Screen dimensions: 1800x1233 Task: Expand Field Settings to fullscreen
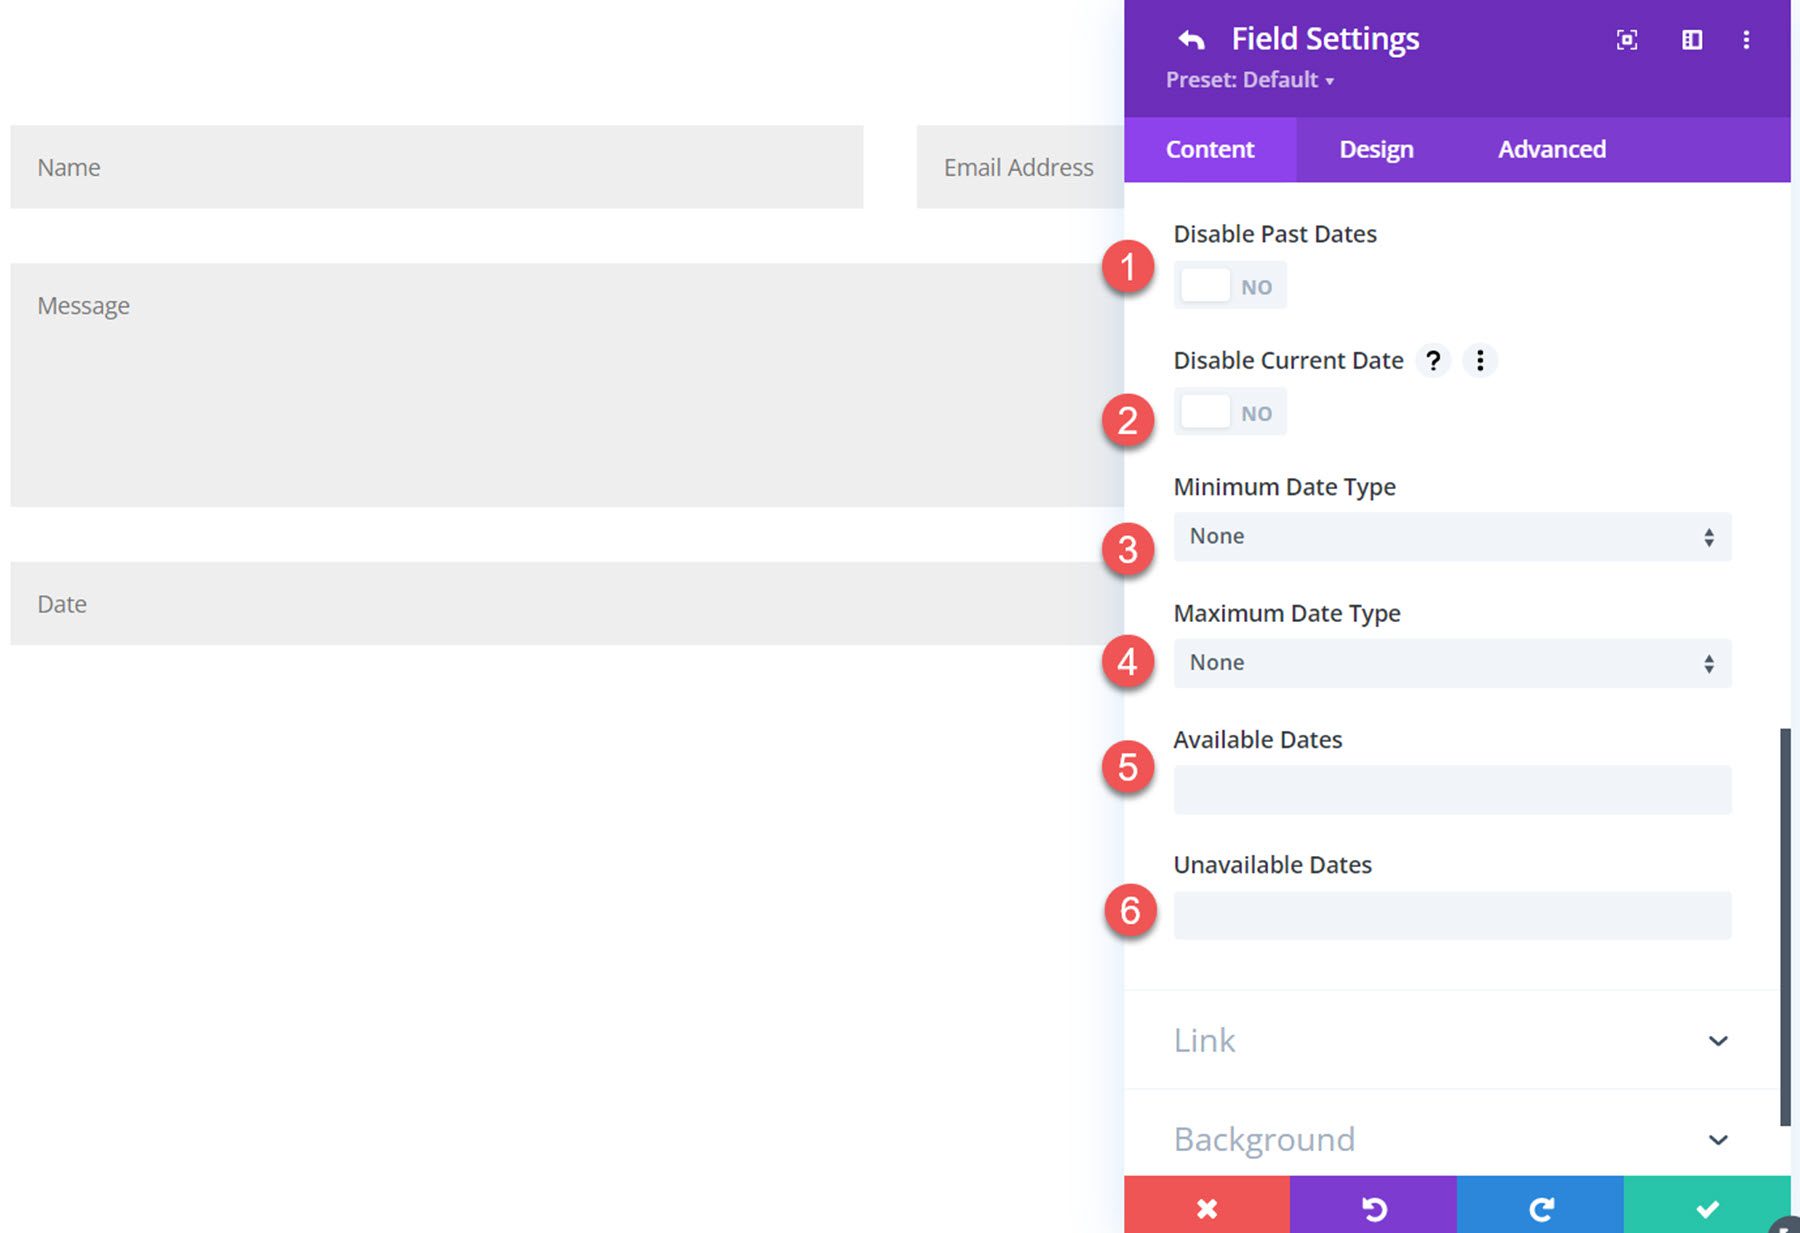1627,39
